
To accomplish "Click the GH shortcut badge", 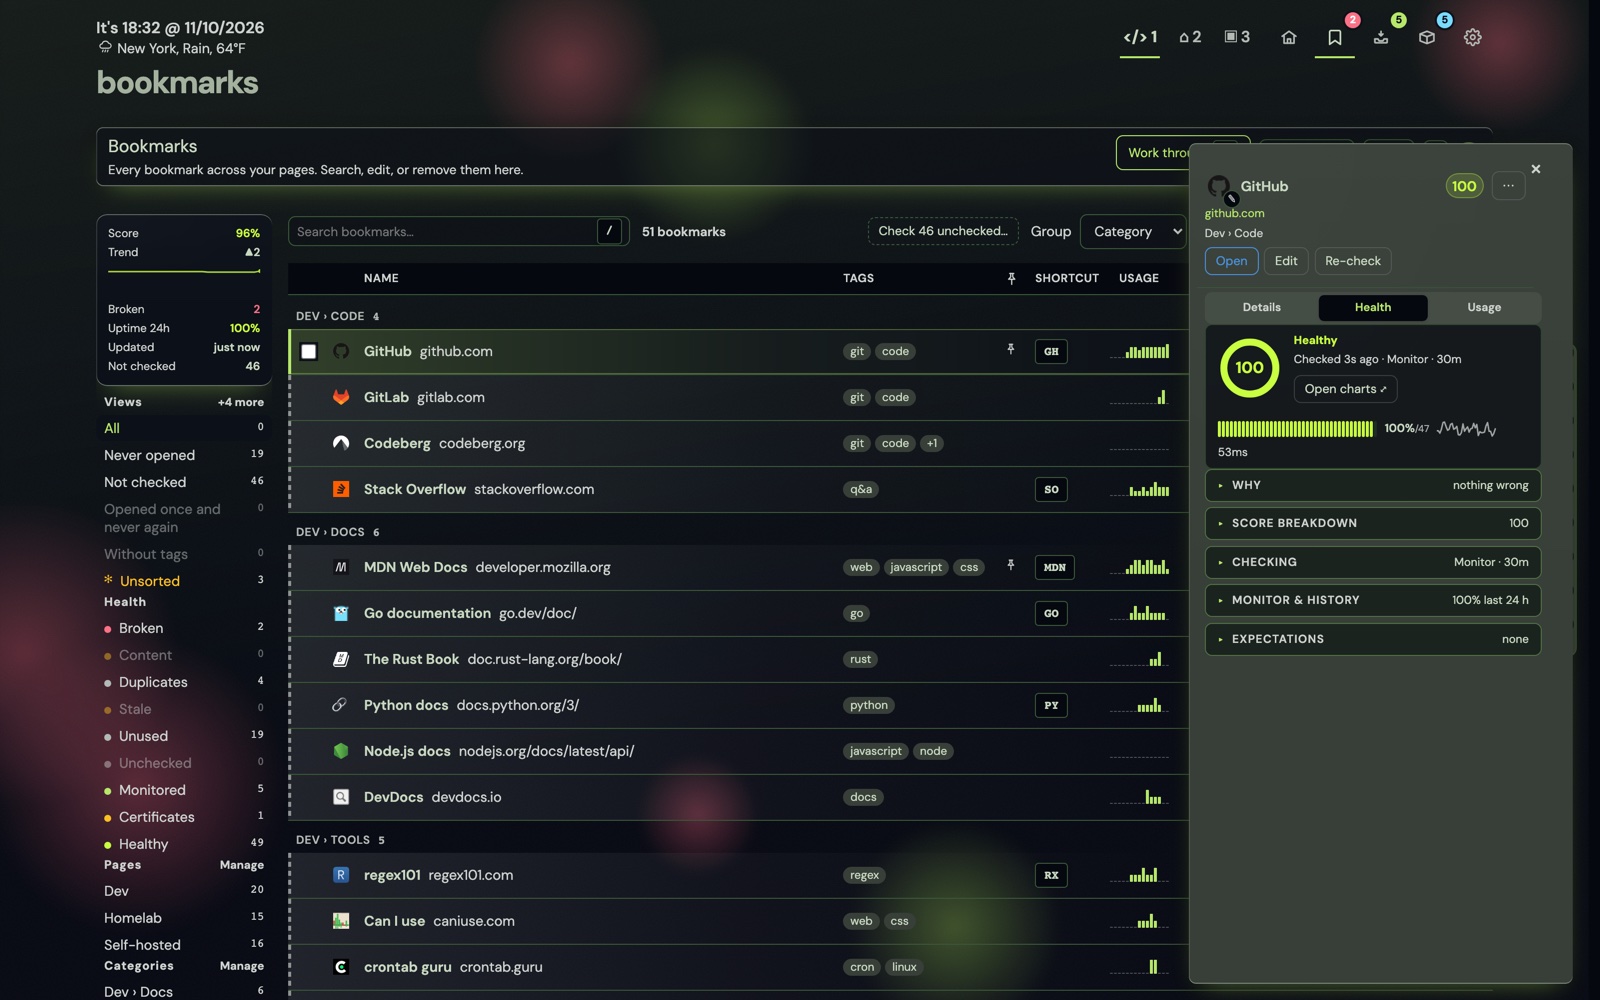I will 1051,351.
